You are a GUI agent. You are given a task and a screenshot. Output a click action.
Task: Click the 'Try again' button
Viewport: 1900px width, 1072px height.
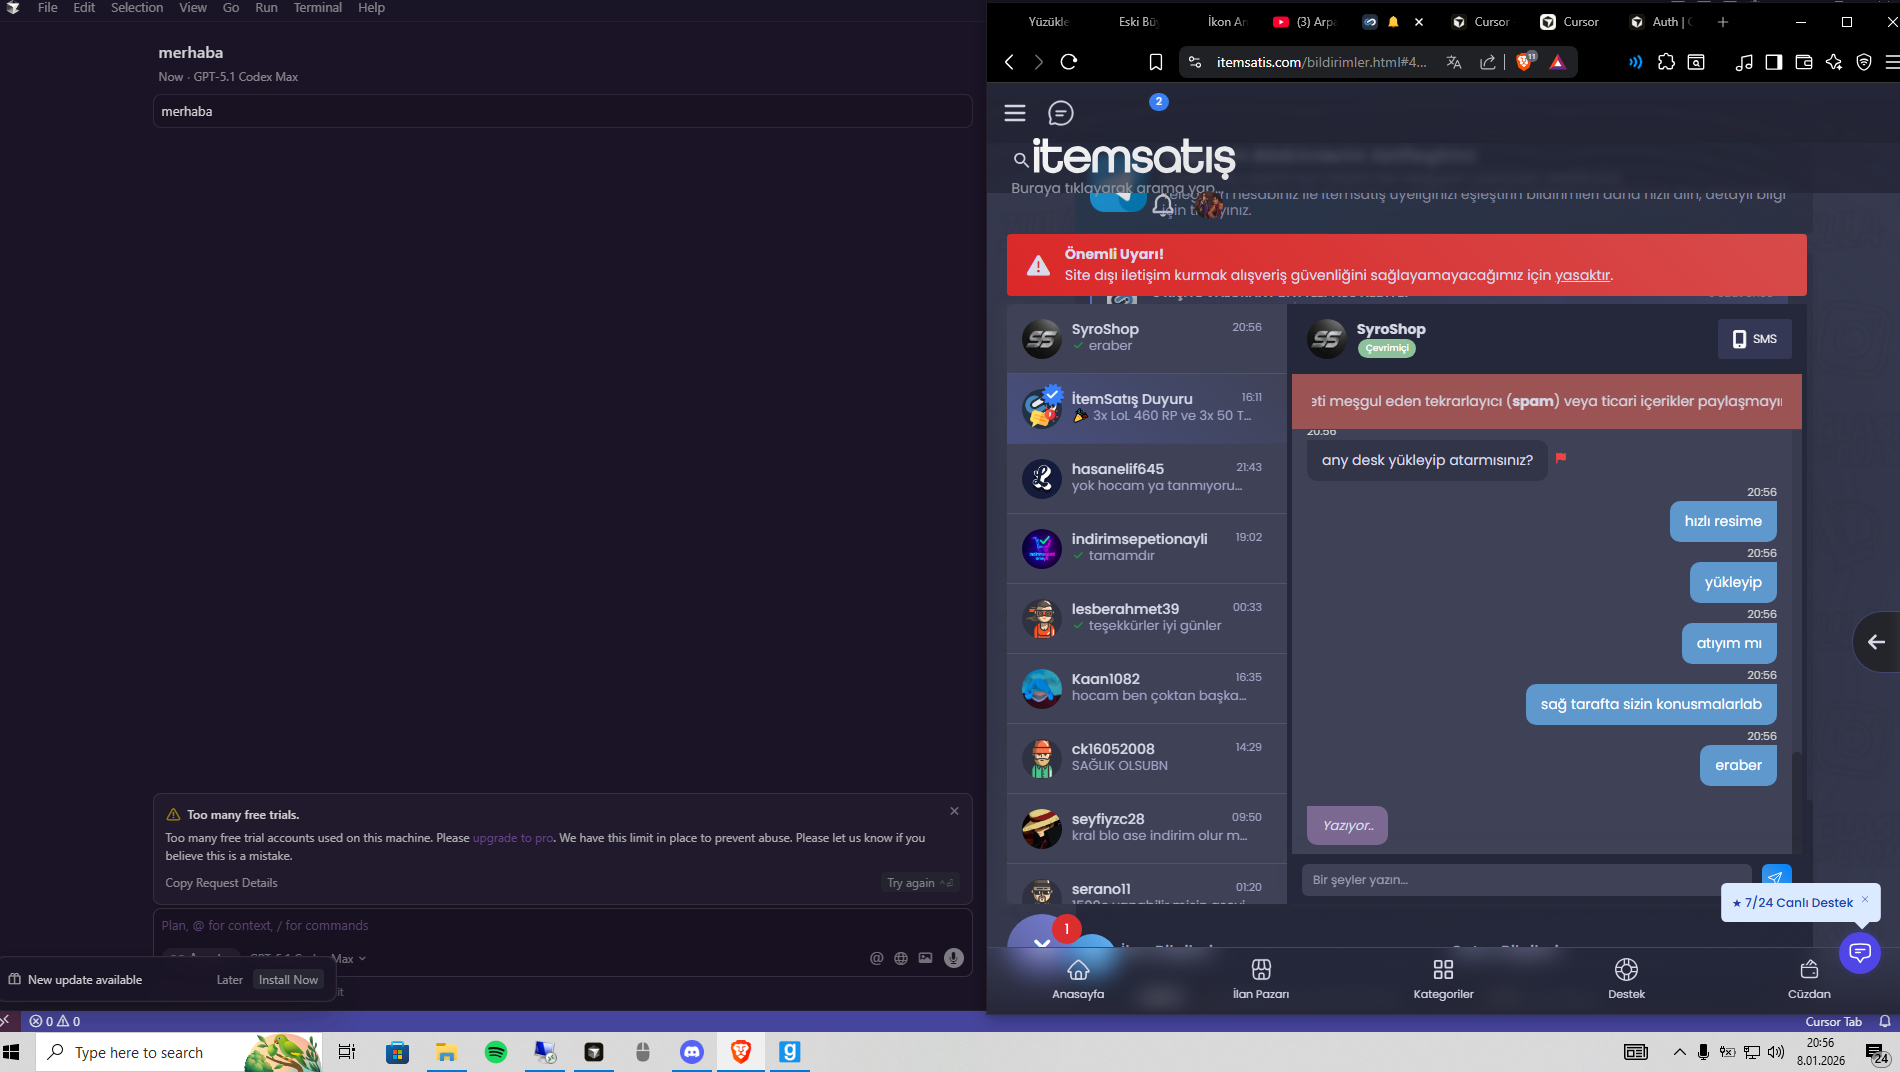(920, 883)
